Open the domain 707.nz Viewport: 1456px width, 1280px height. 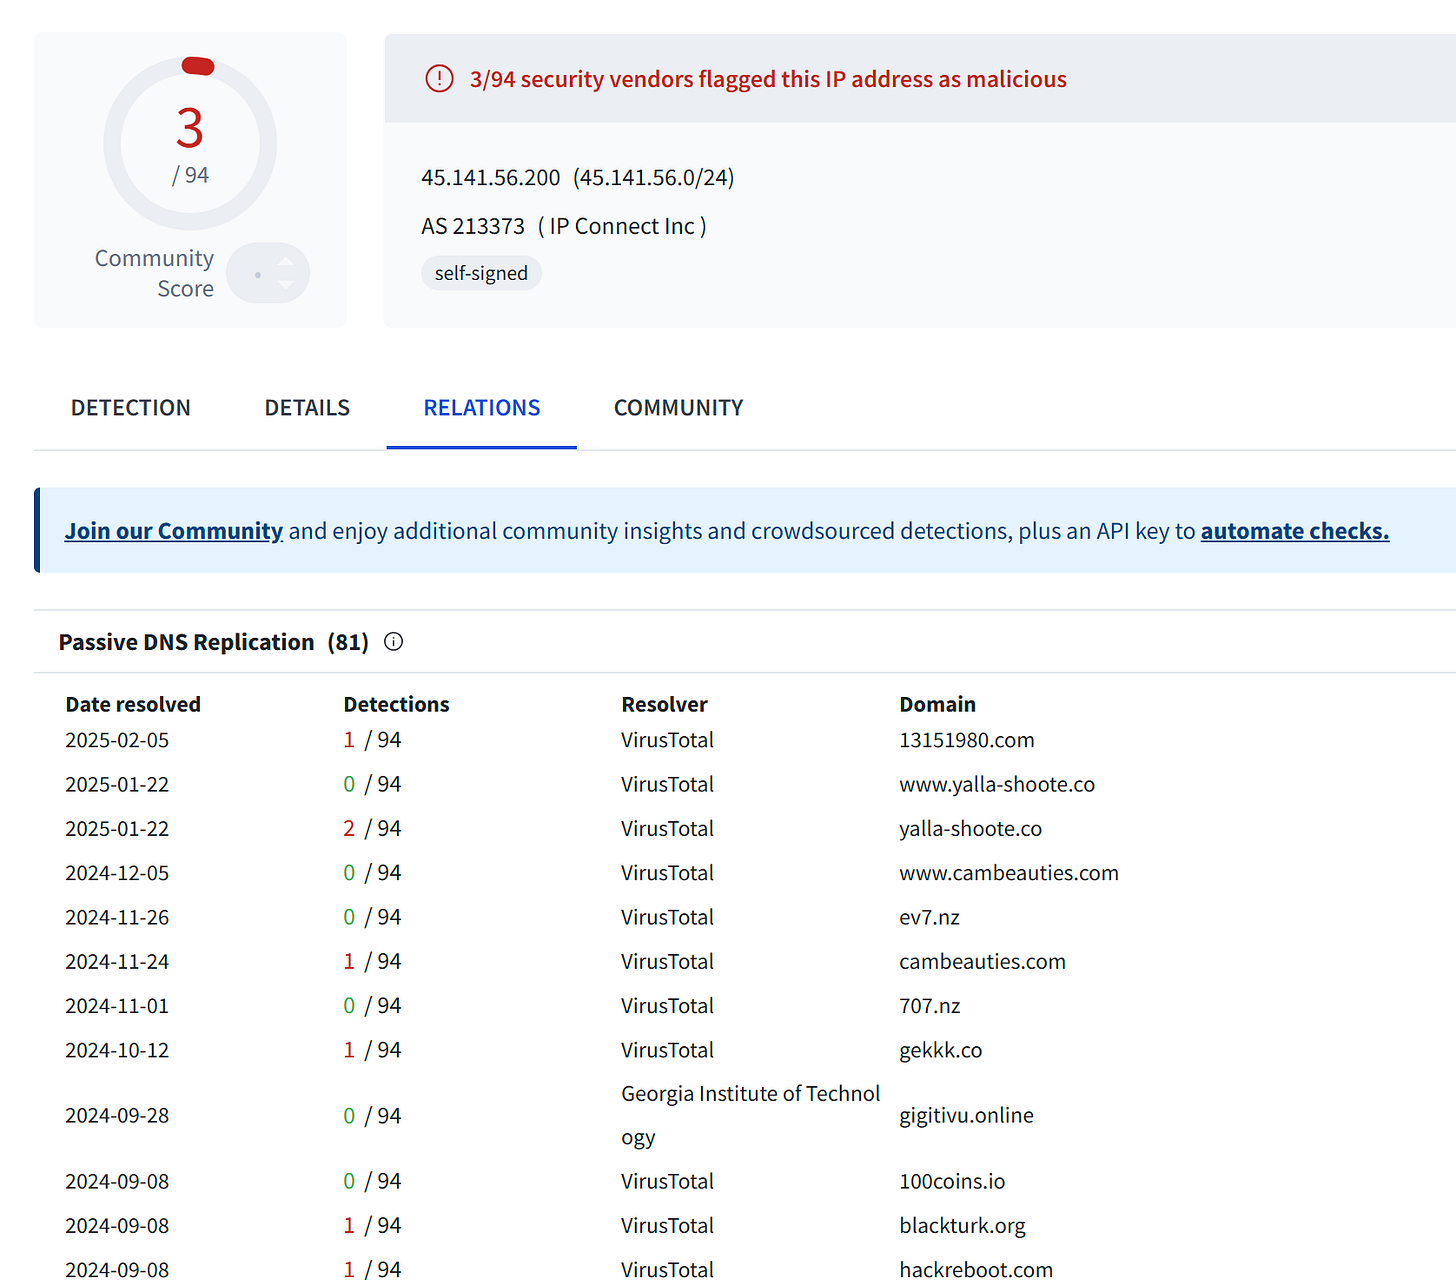(929, 1006)
